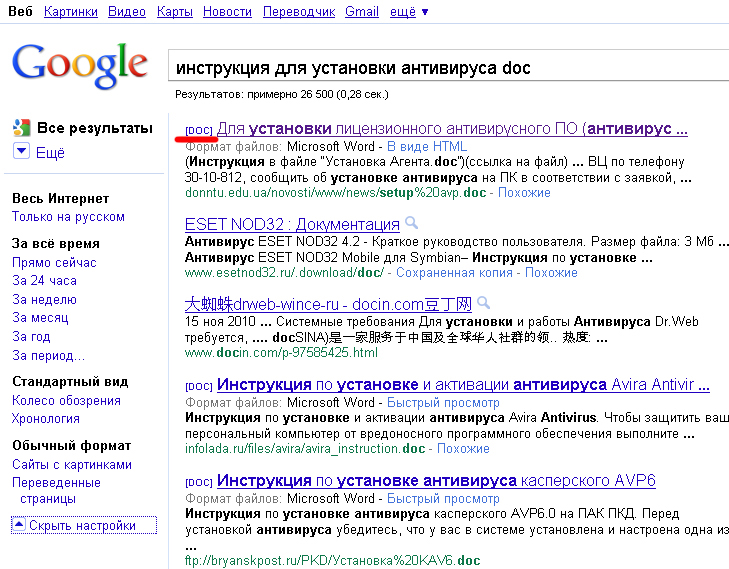Click the magnifier preview icon beside ESET NOD32 result
Viewport: 729px width, 569px height.
coord(411,223)
